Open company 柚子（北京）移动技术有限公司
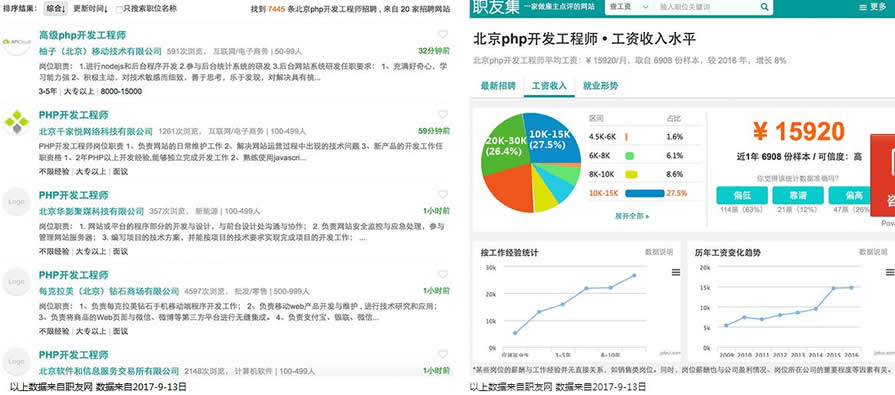Screen dimensions: 895x395 coord(100,51)
